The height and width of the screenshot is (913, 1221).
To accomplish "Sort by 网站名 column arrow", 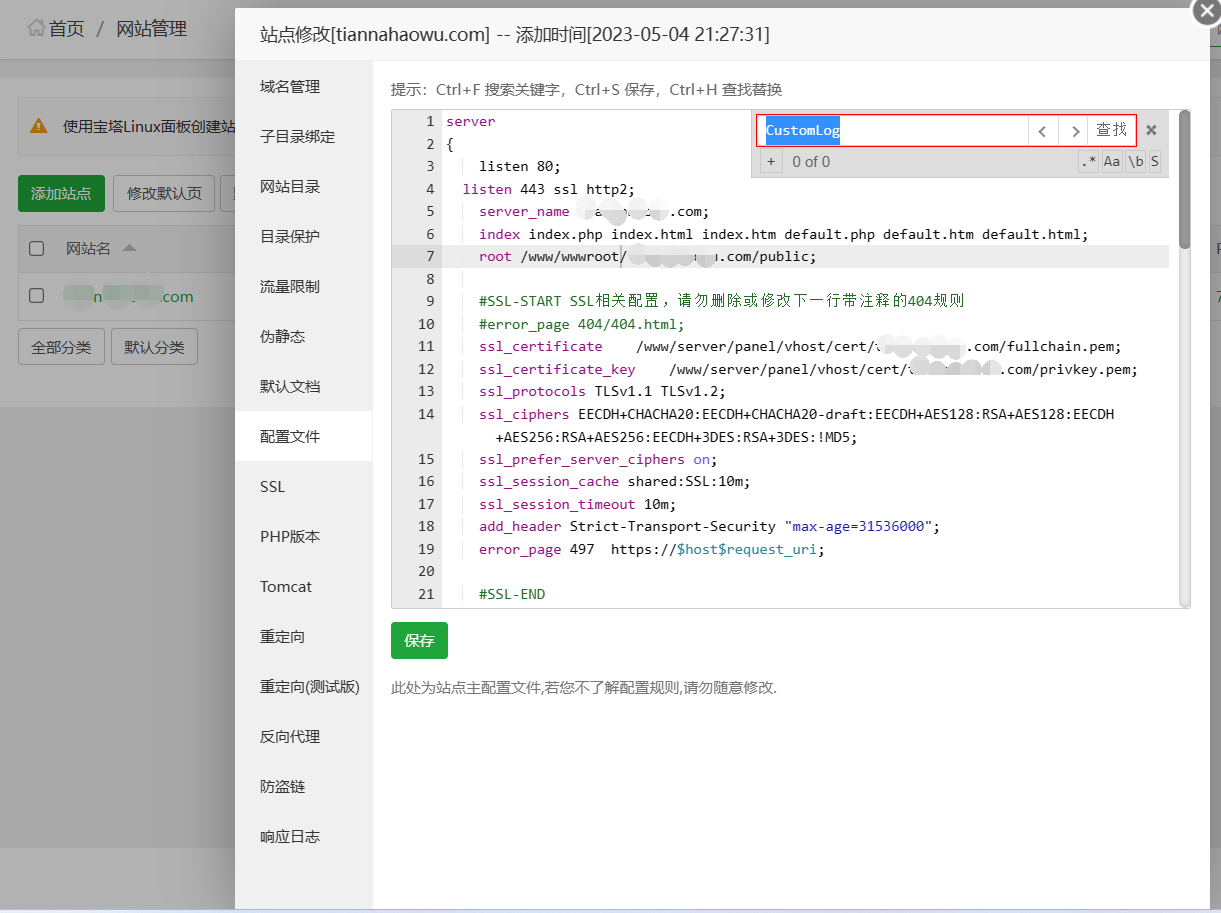I will 129,249.
